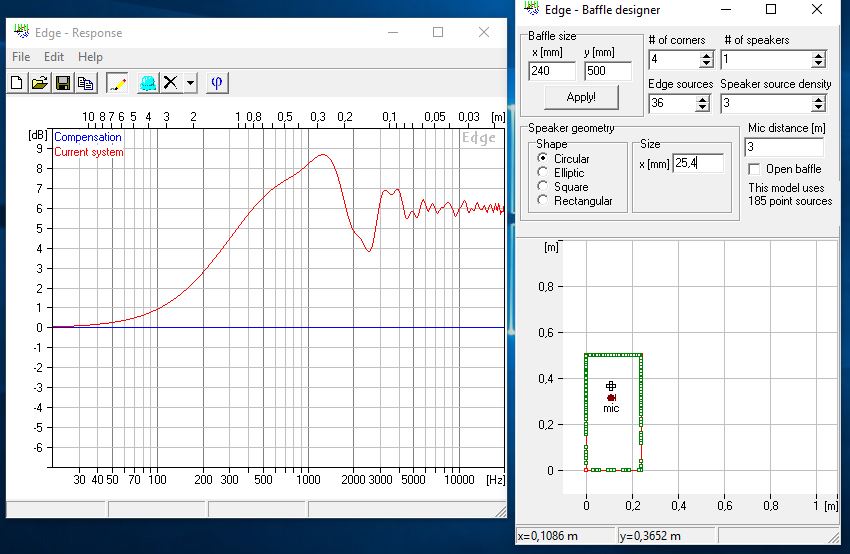Select the Elliptic speaker shape

[x=542, y=172]
